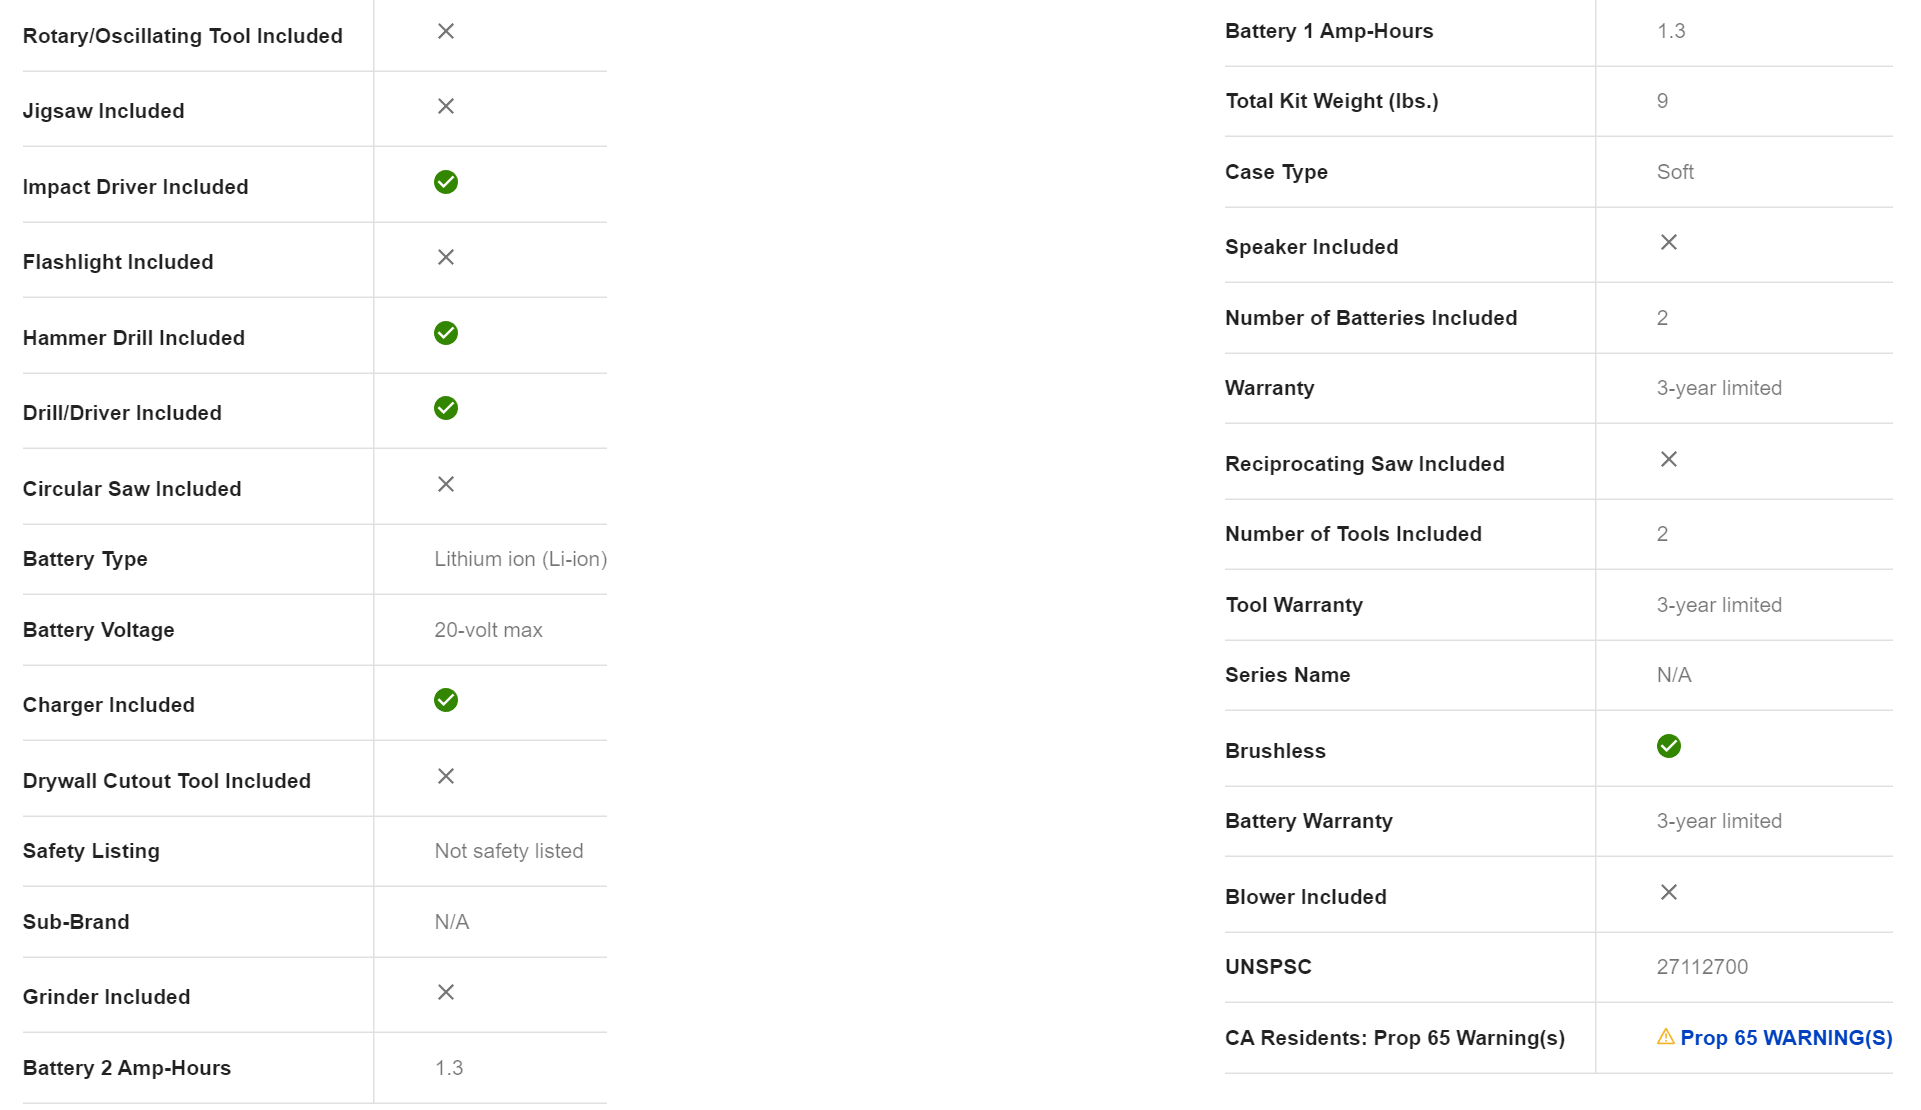Click the yellow warning triangle icon
1921x1110 pixels.
(1665, 1037)
